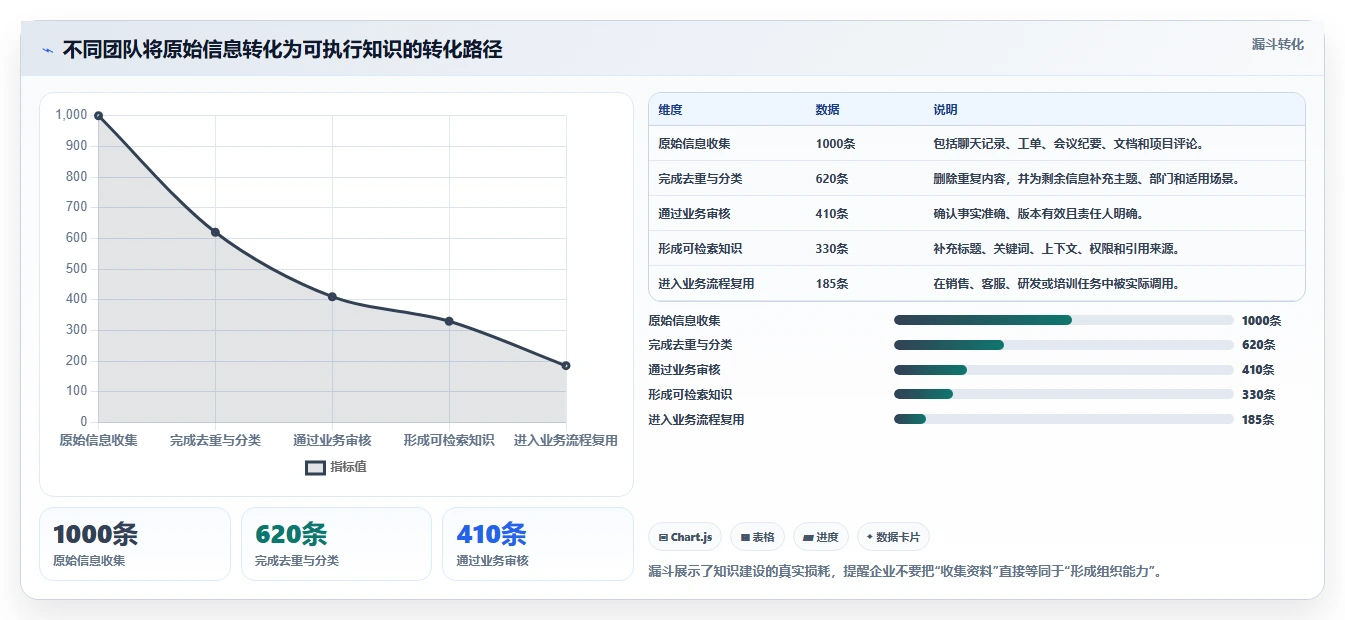Click x-axis label 原始信息收集

pyautogui.click(x=98, y=440)
